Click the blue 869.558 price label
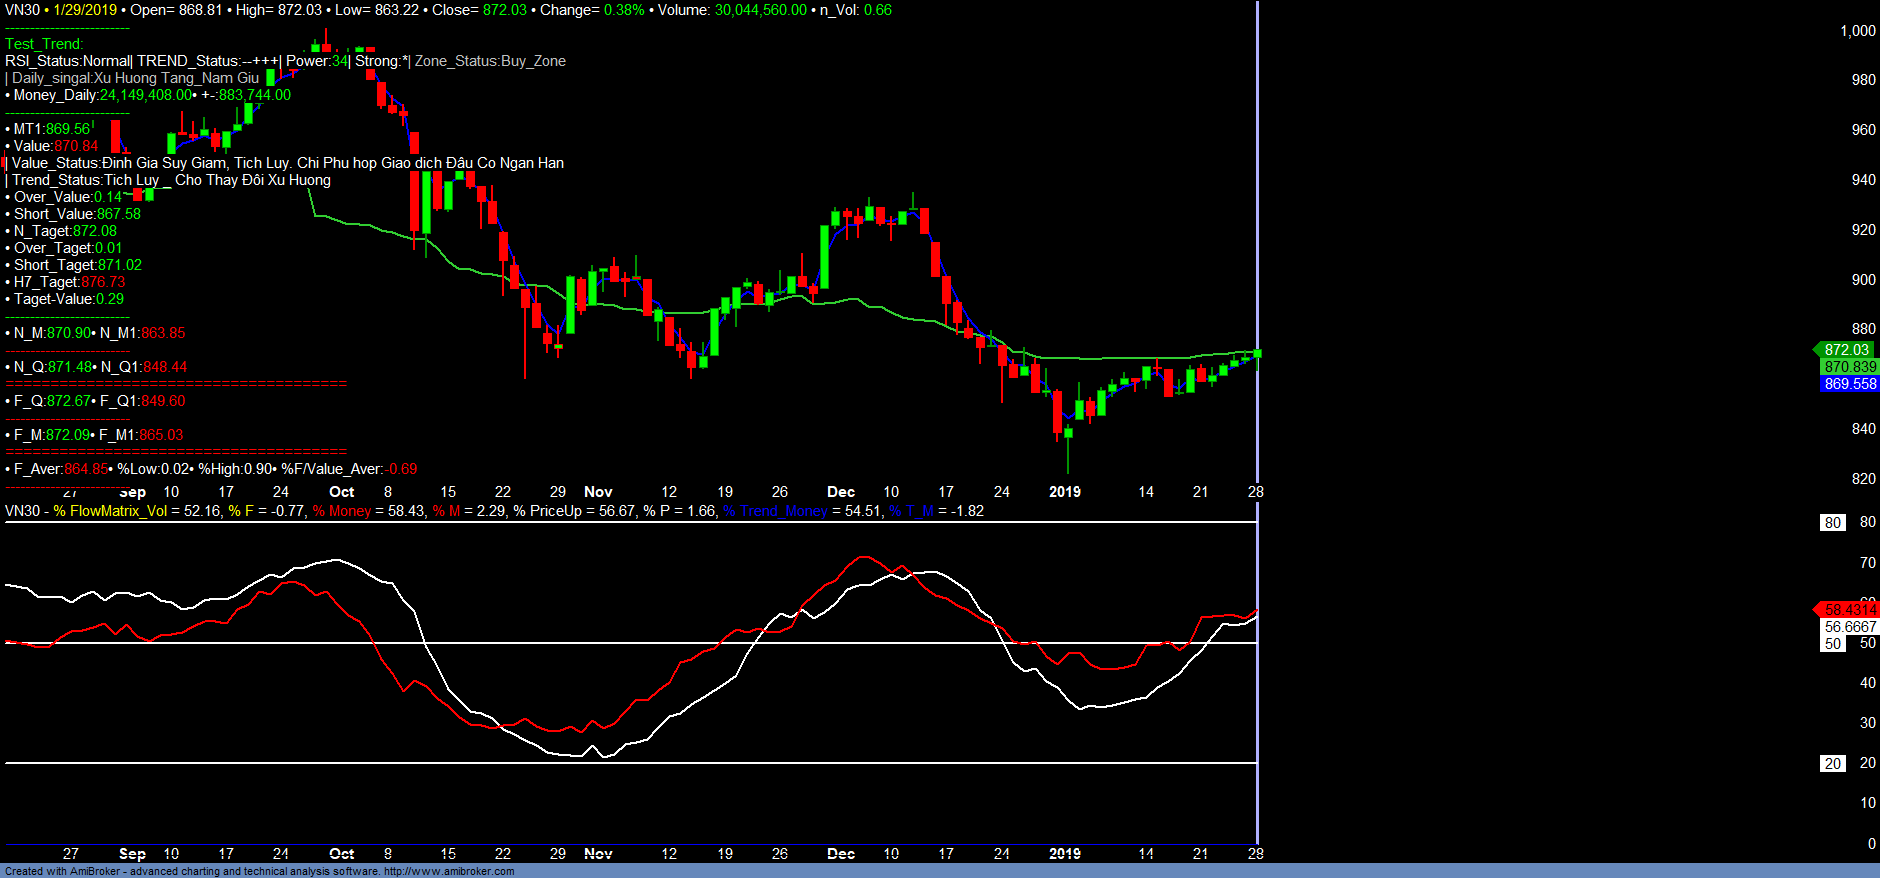Screen dimensions: 1880x878 coord(1850,384)
